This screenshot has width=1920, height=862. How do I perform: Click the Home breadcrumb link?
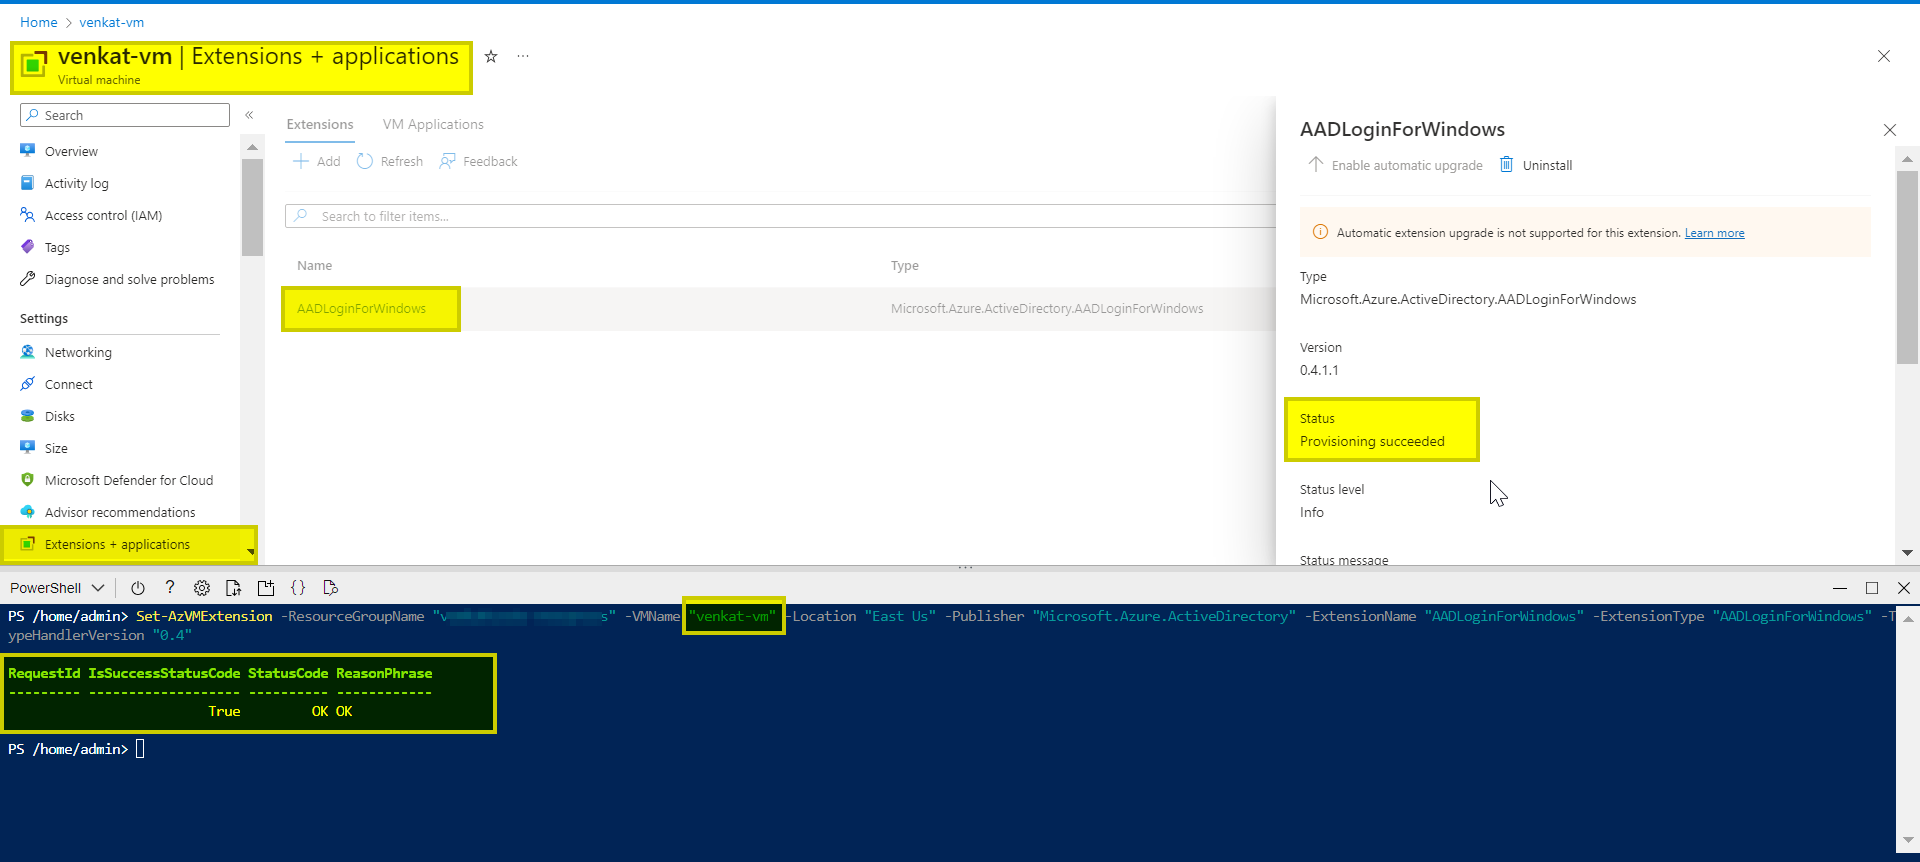click(x=39, y=22)
